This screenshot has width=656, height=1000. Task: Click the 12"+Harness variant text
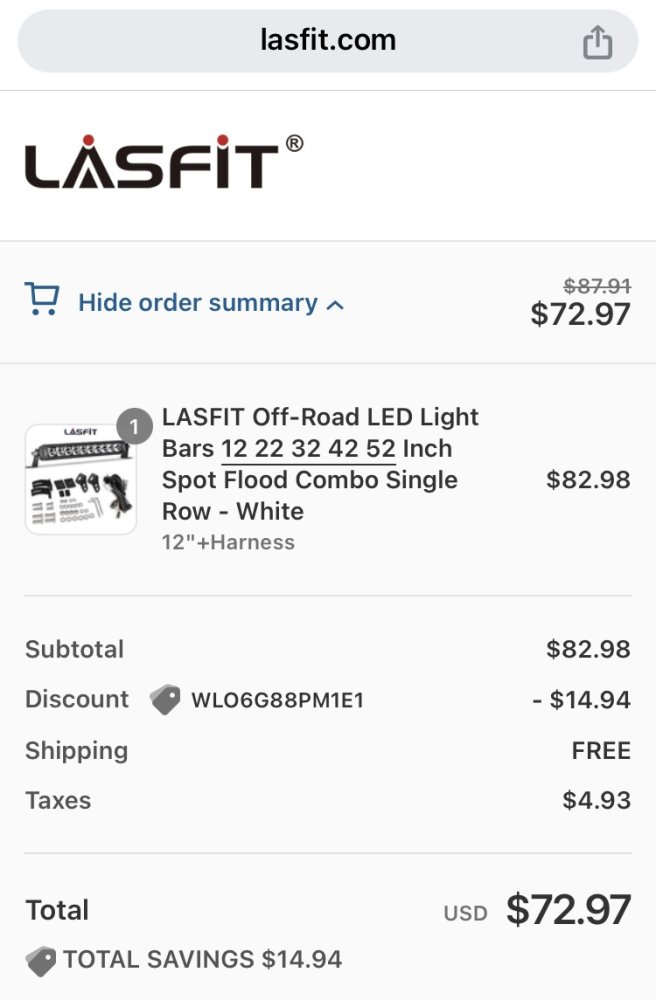228,542
